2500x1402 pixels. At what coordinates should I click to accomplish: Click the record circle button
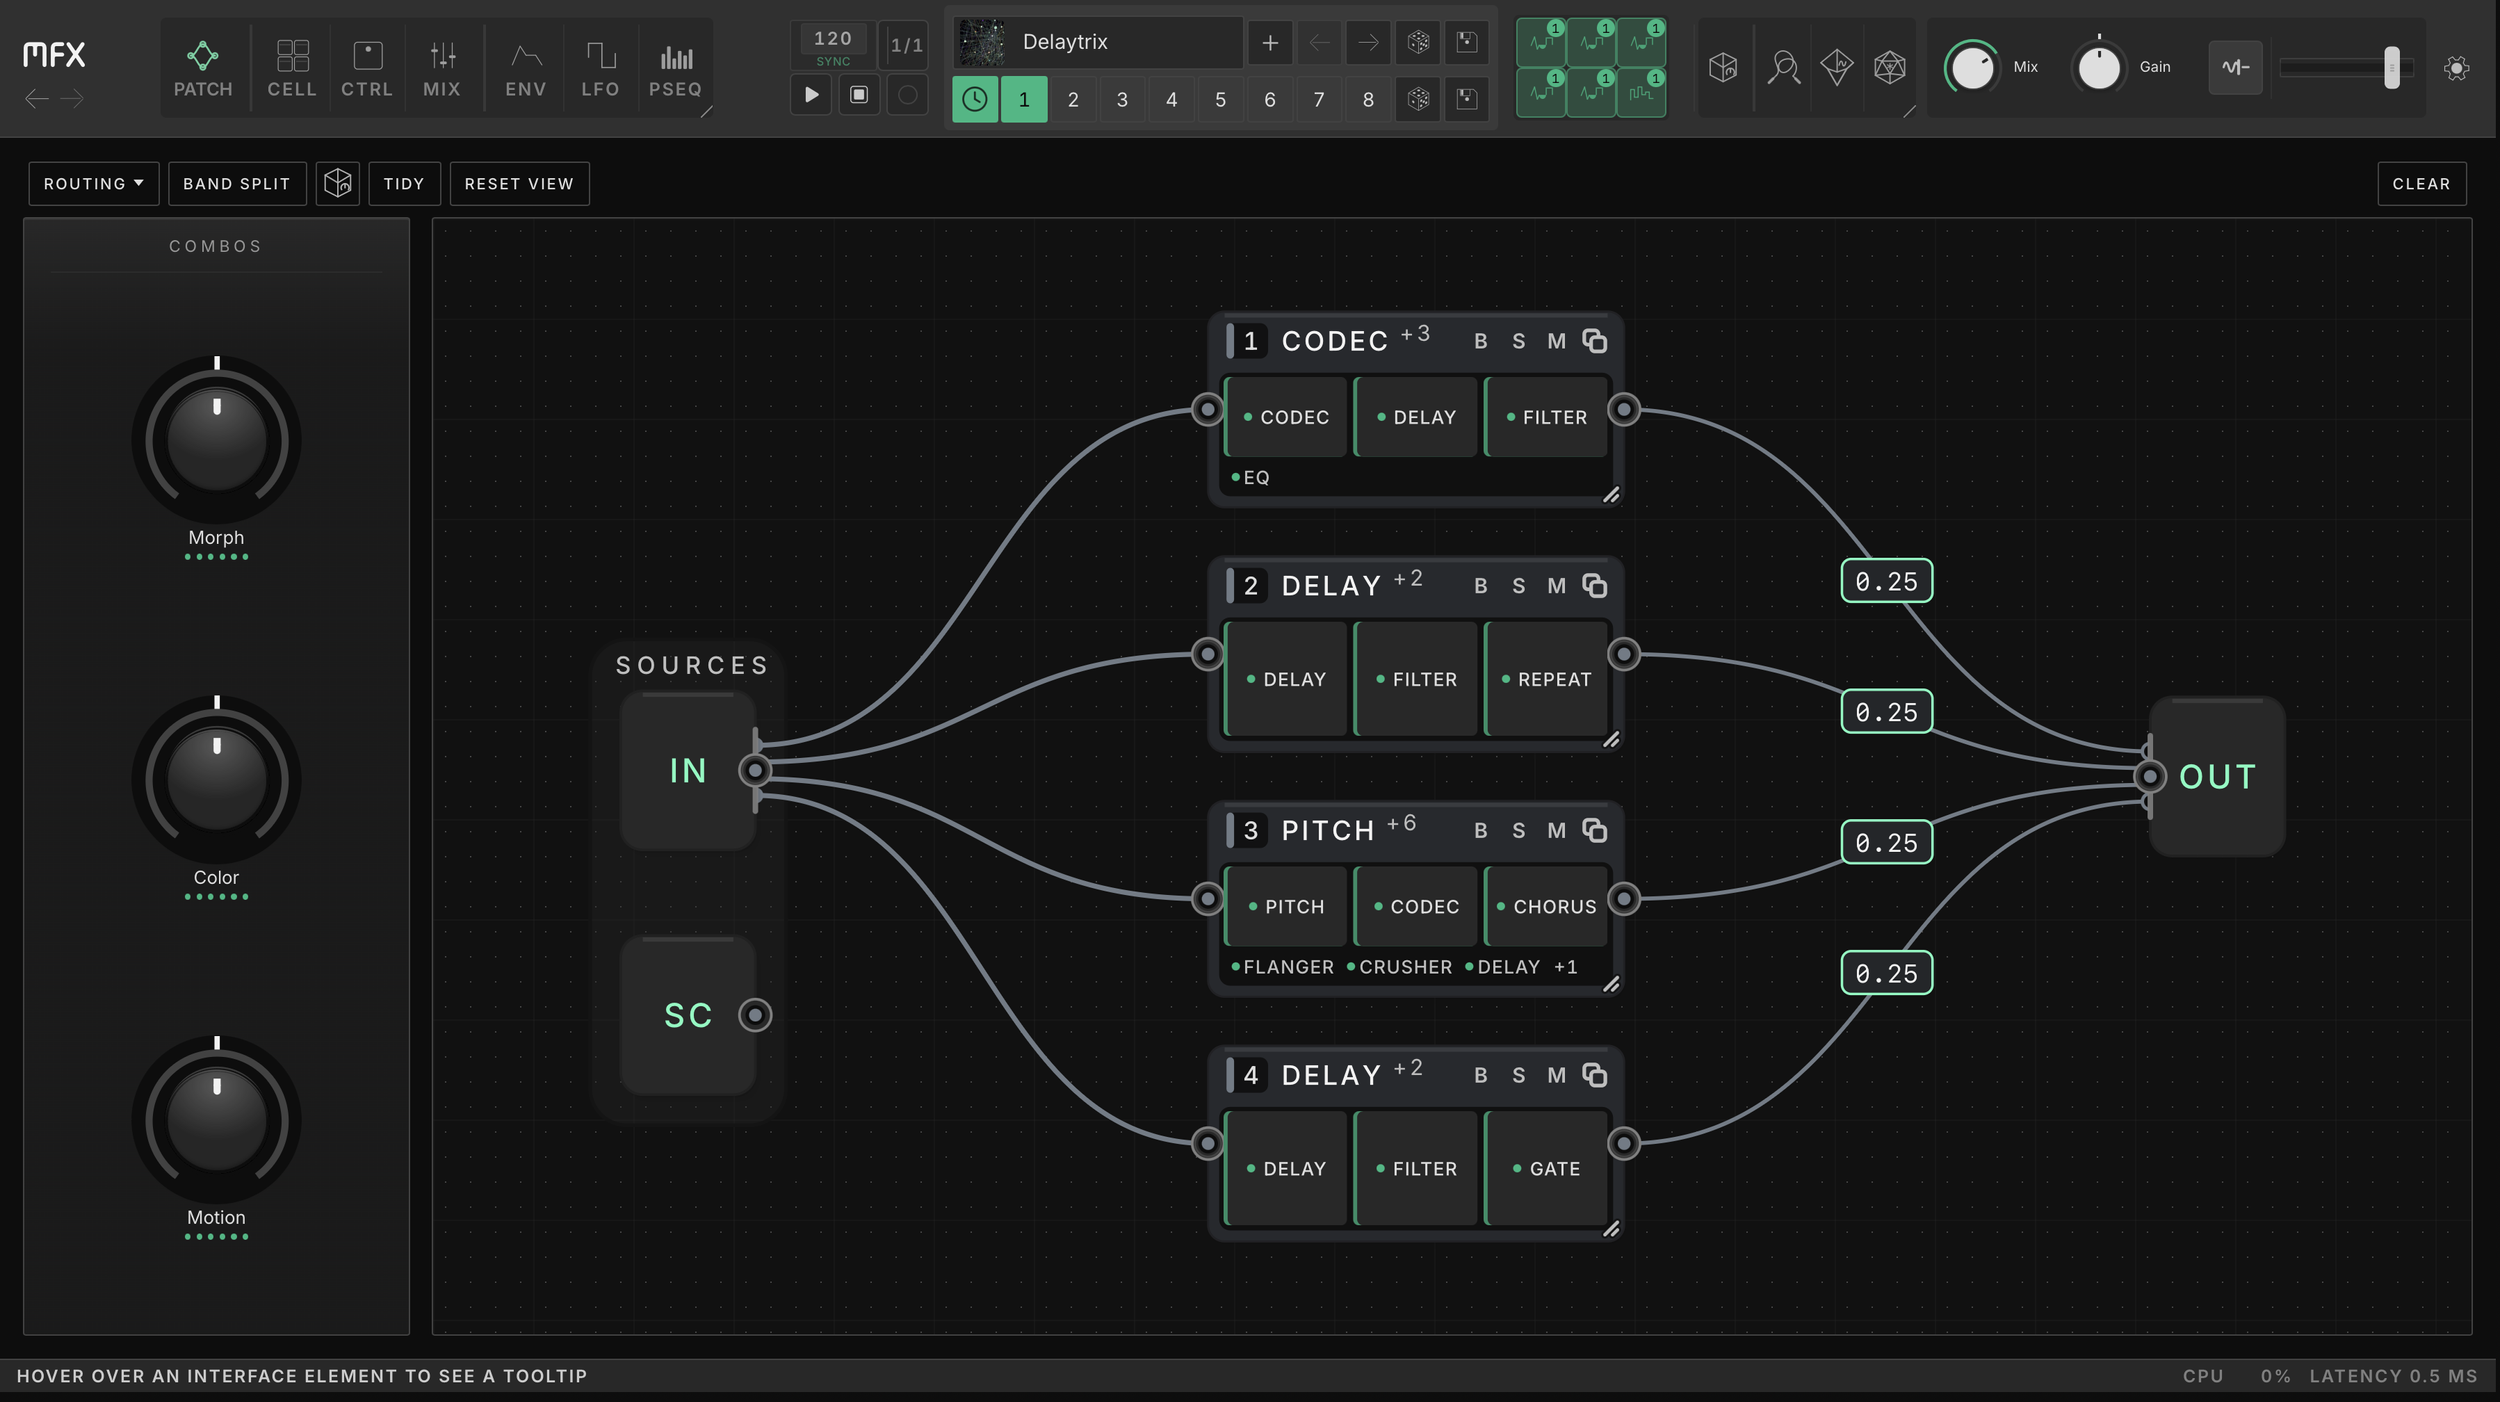point(907,95)
